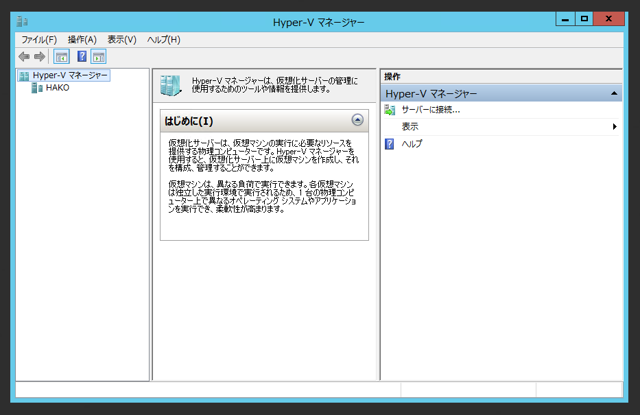Toggle the action pane toolbar icon
Viewport: 640px width, 415px height.
point(98,57)
